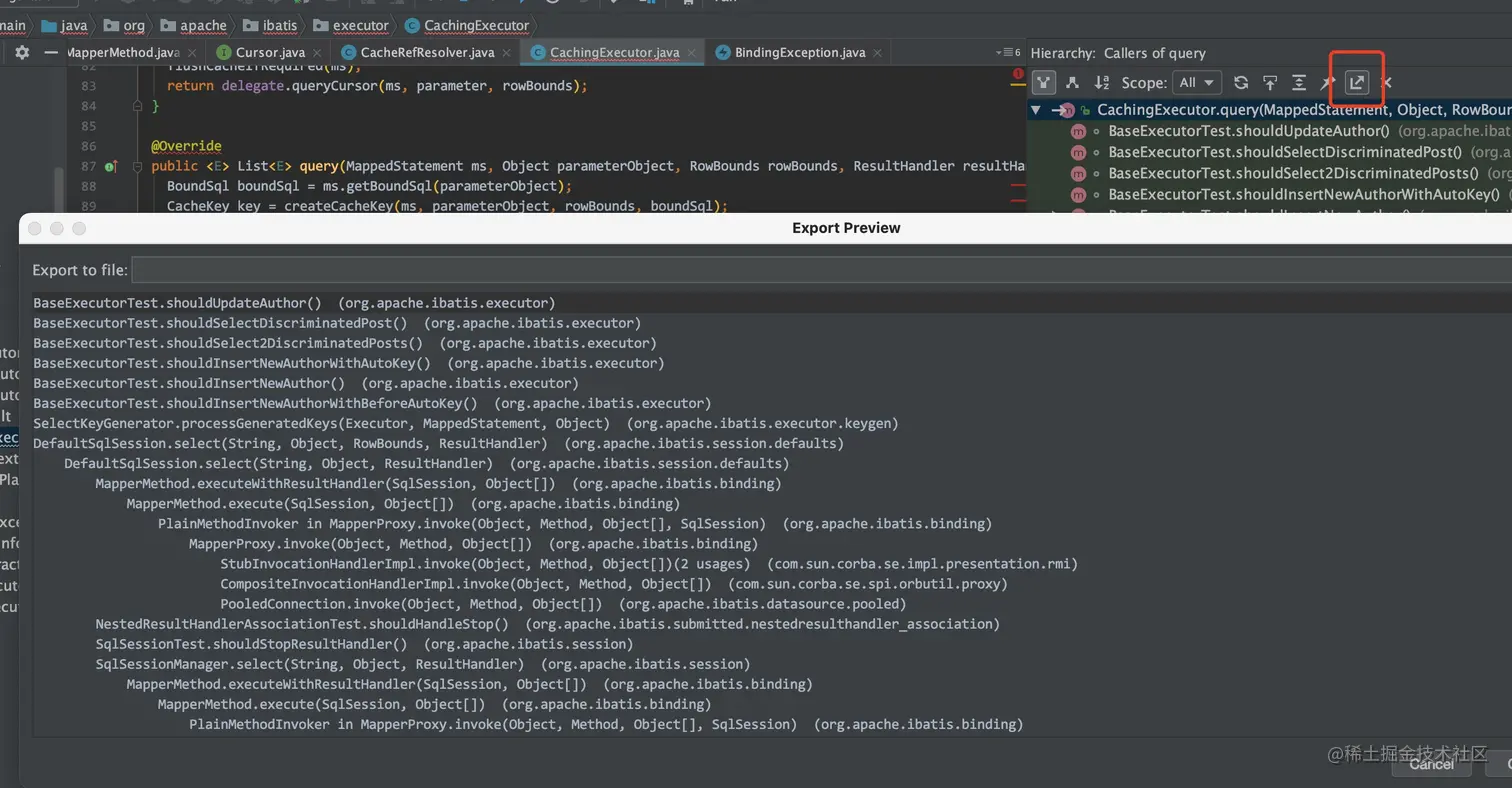The image size is (1512, 788).
Task: Click the red error indicator atop editor
Action: point(1019,73)
